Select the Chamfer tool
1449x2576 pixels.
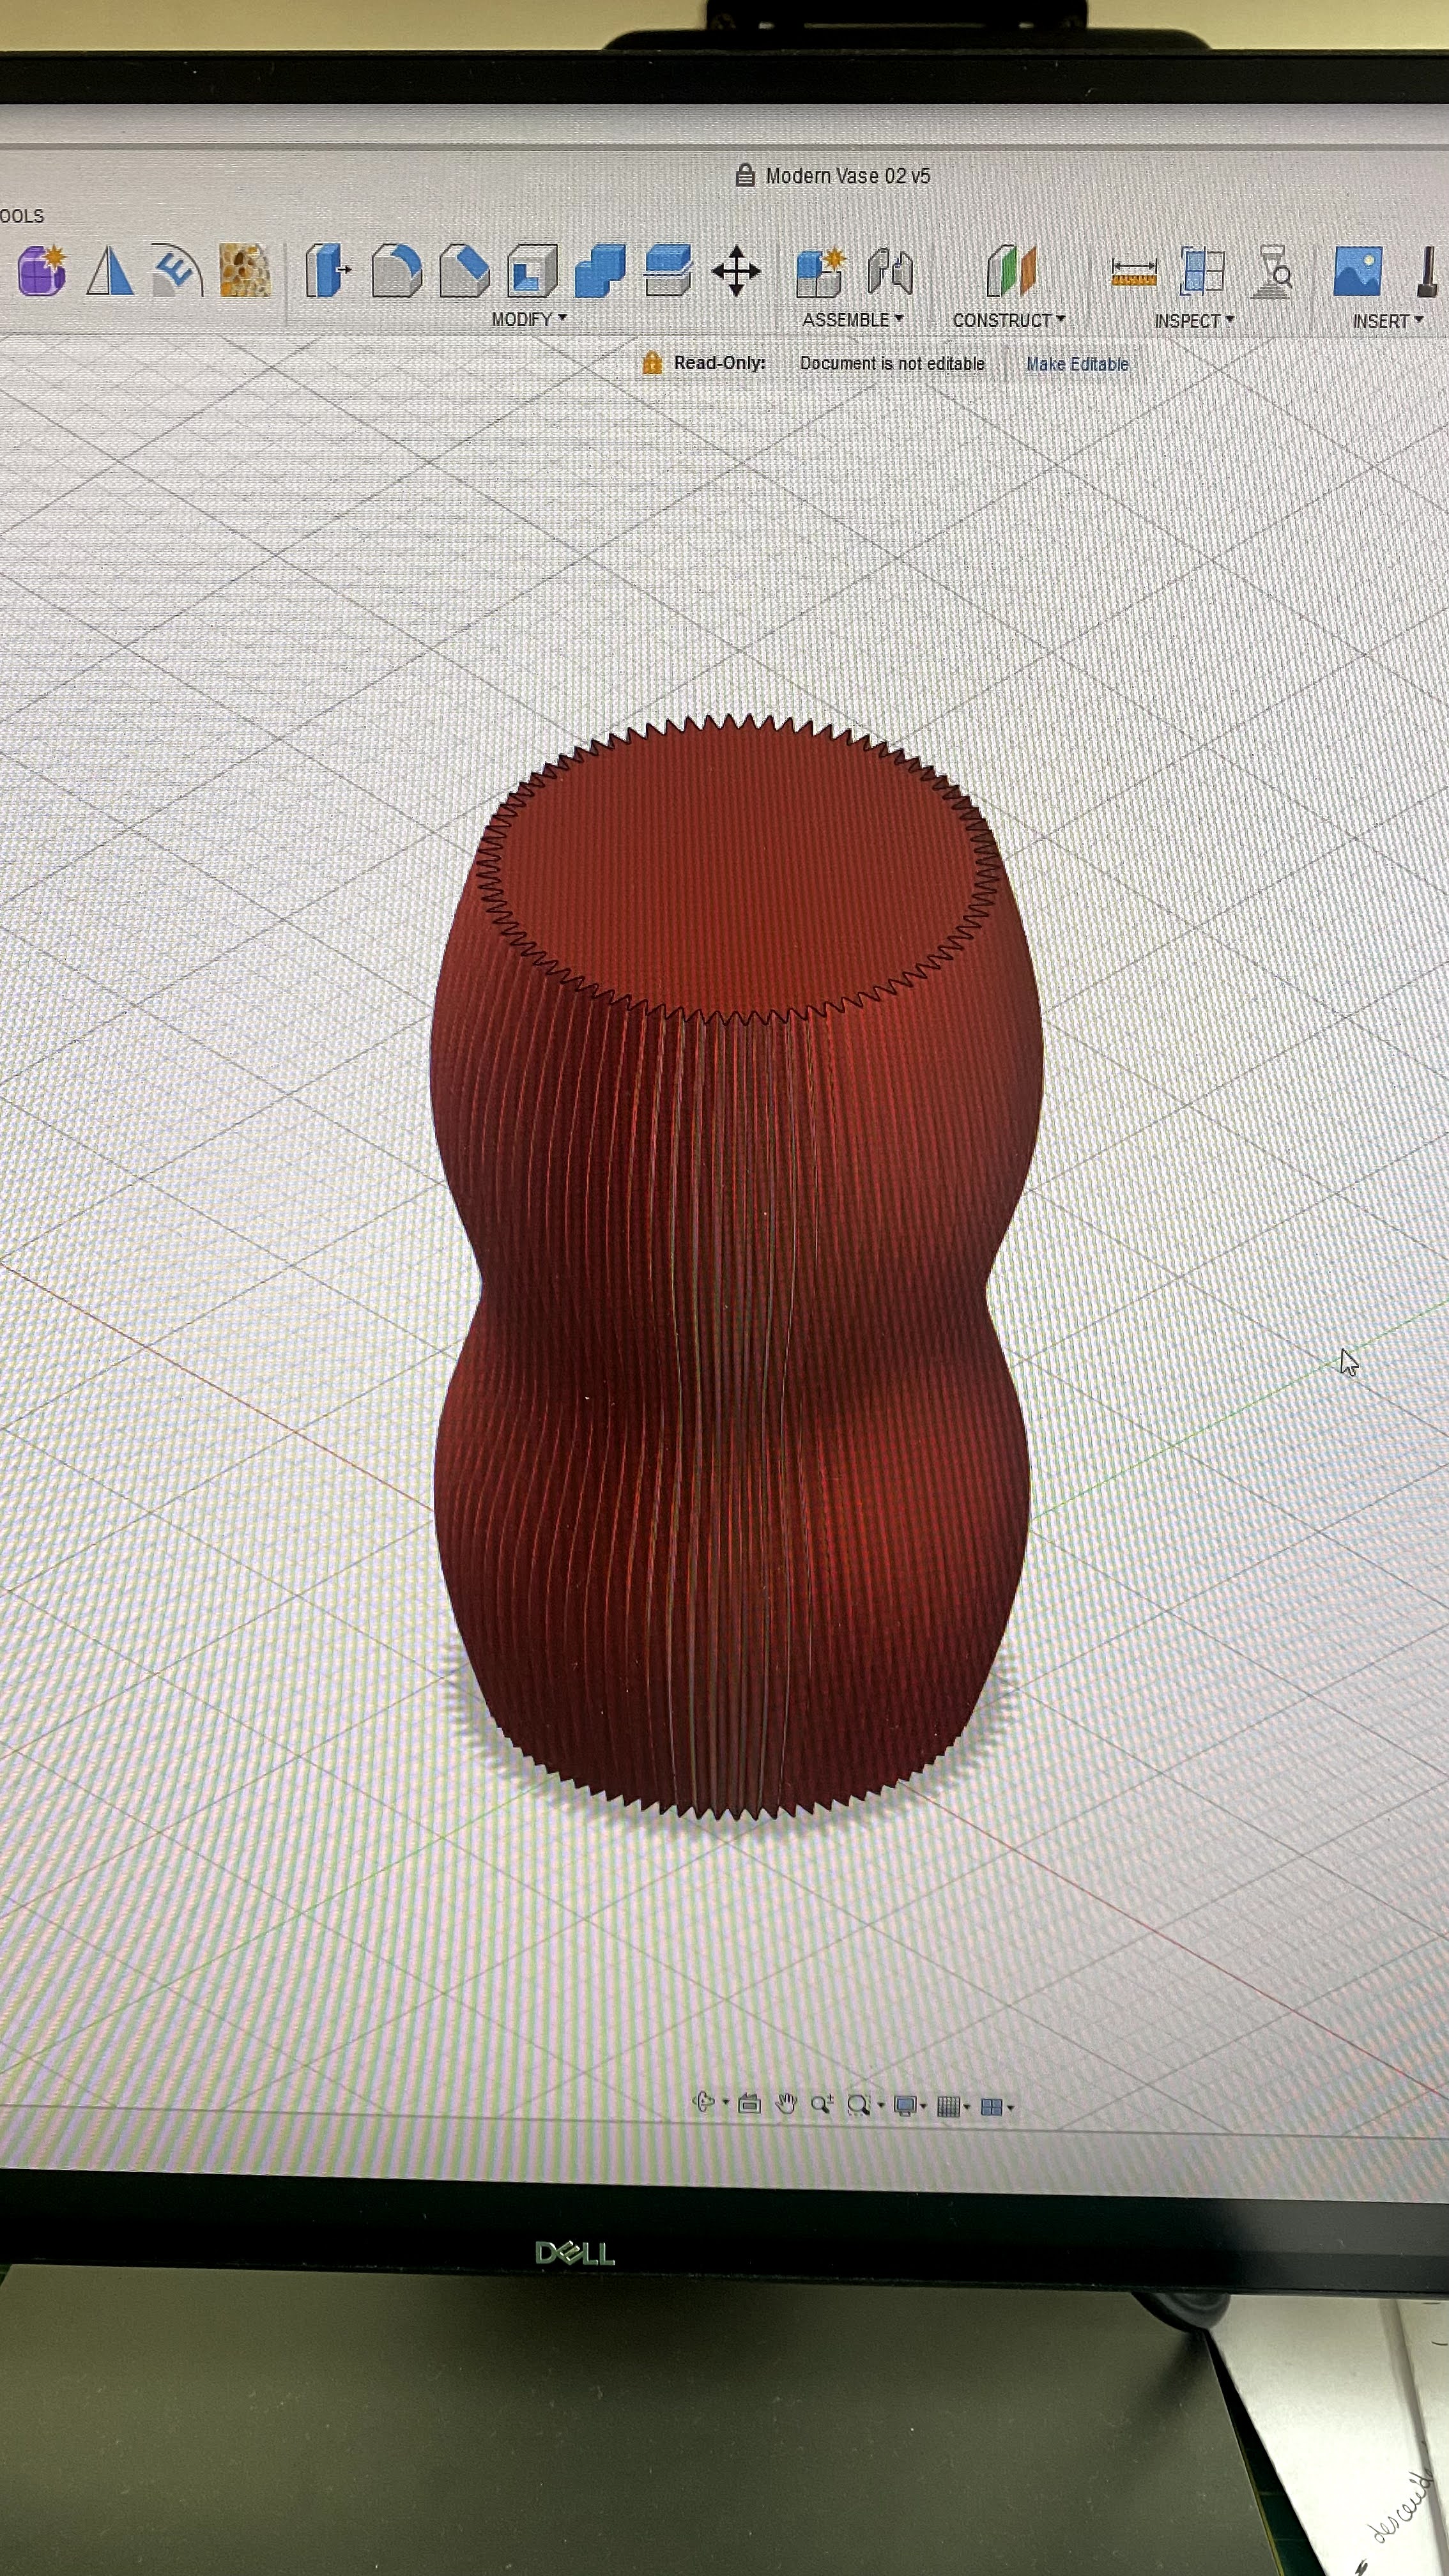465,271
